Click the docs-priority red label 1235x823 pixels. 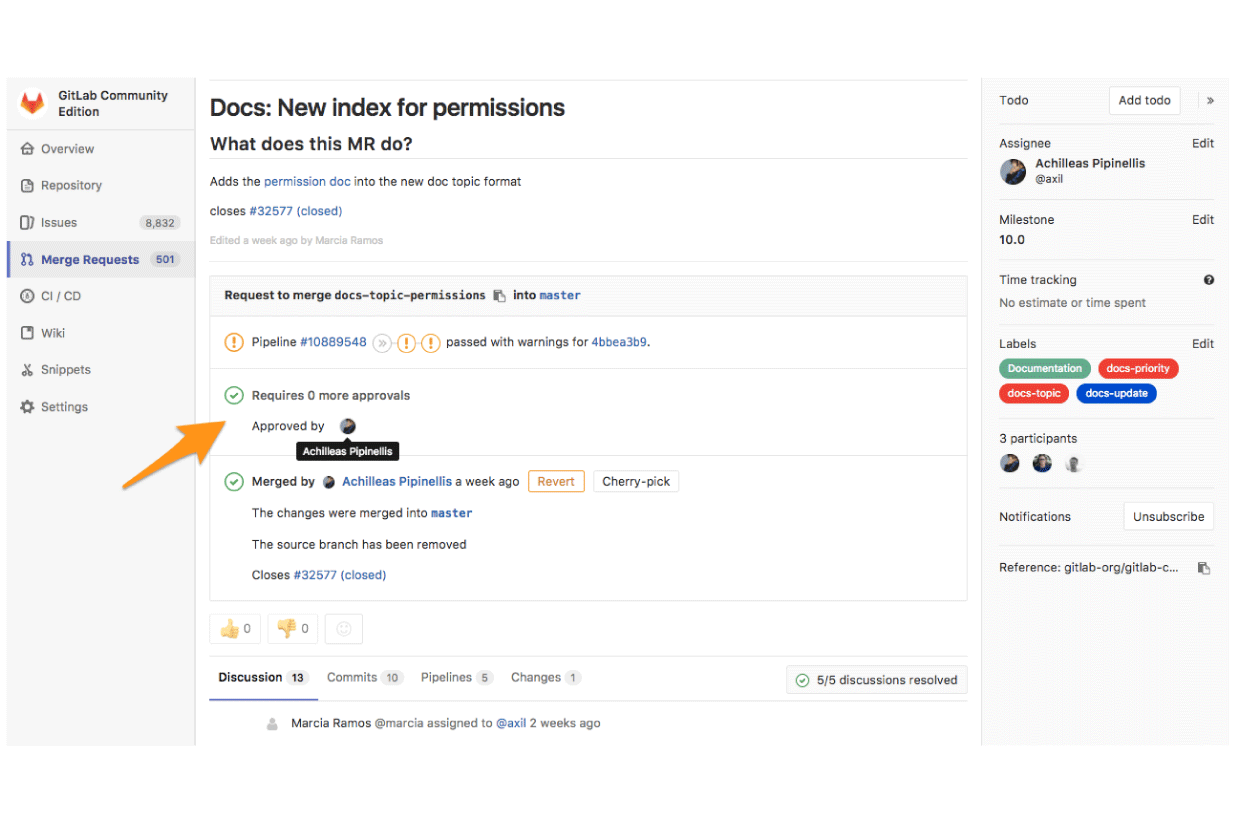(x=1138, y=369)
